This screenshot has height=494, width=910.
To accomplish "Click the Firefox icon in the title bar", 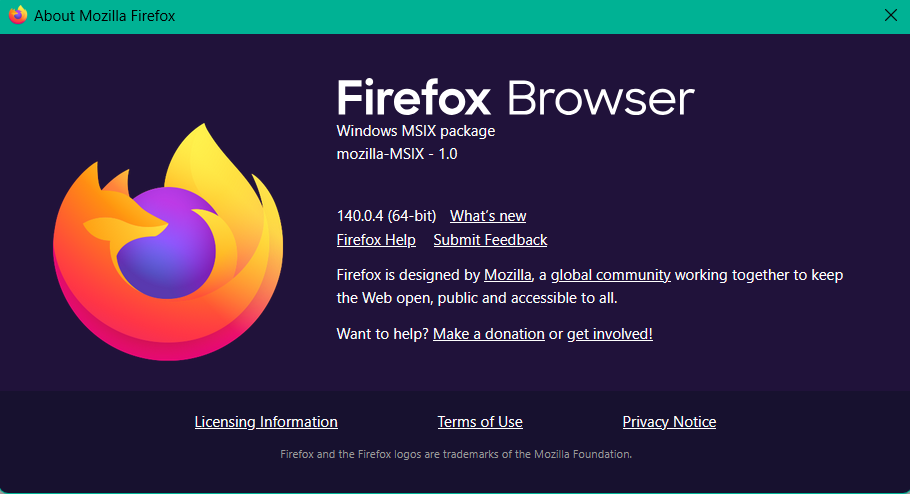I will point(17,16).
